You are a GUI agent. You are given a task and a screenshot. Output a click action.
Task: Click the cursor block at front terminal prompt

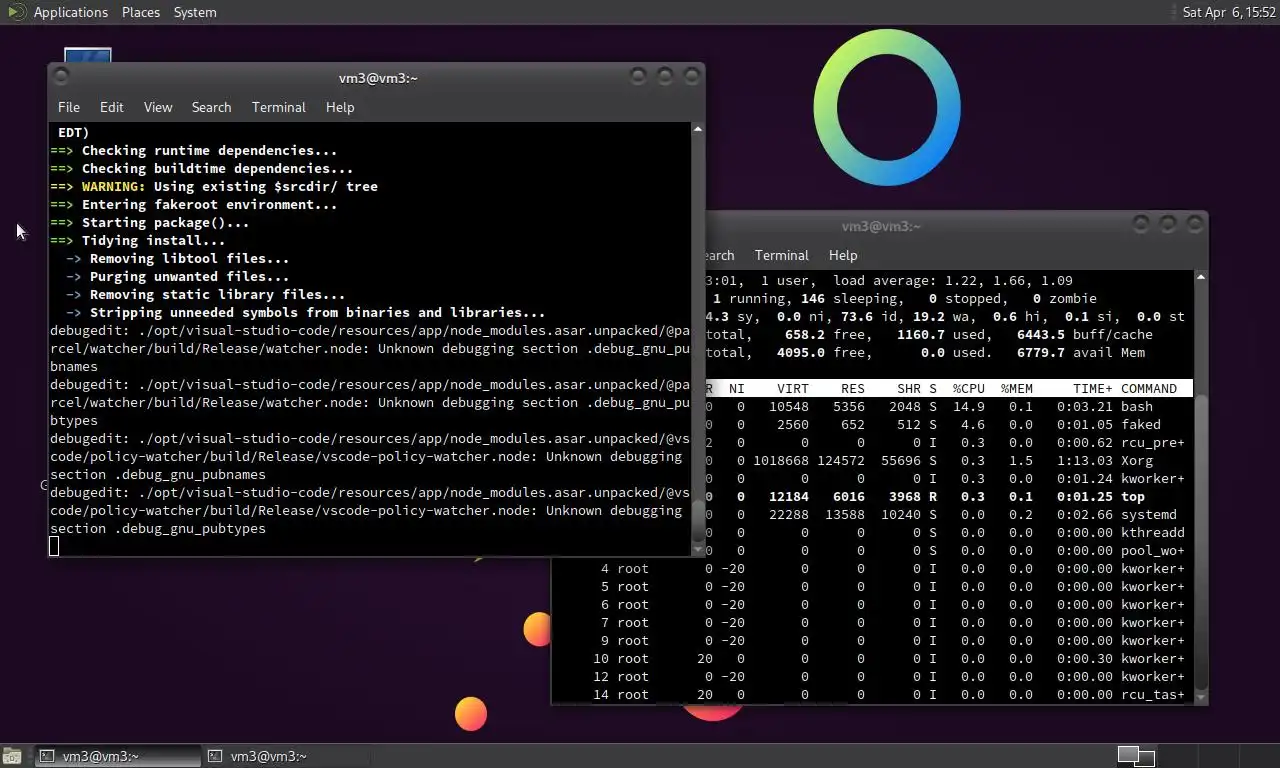coord(54,546)
